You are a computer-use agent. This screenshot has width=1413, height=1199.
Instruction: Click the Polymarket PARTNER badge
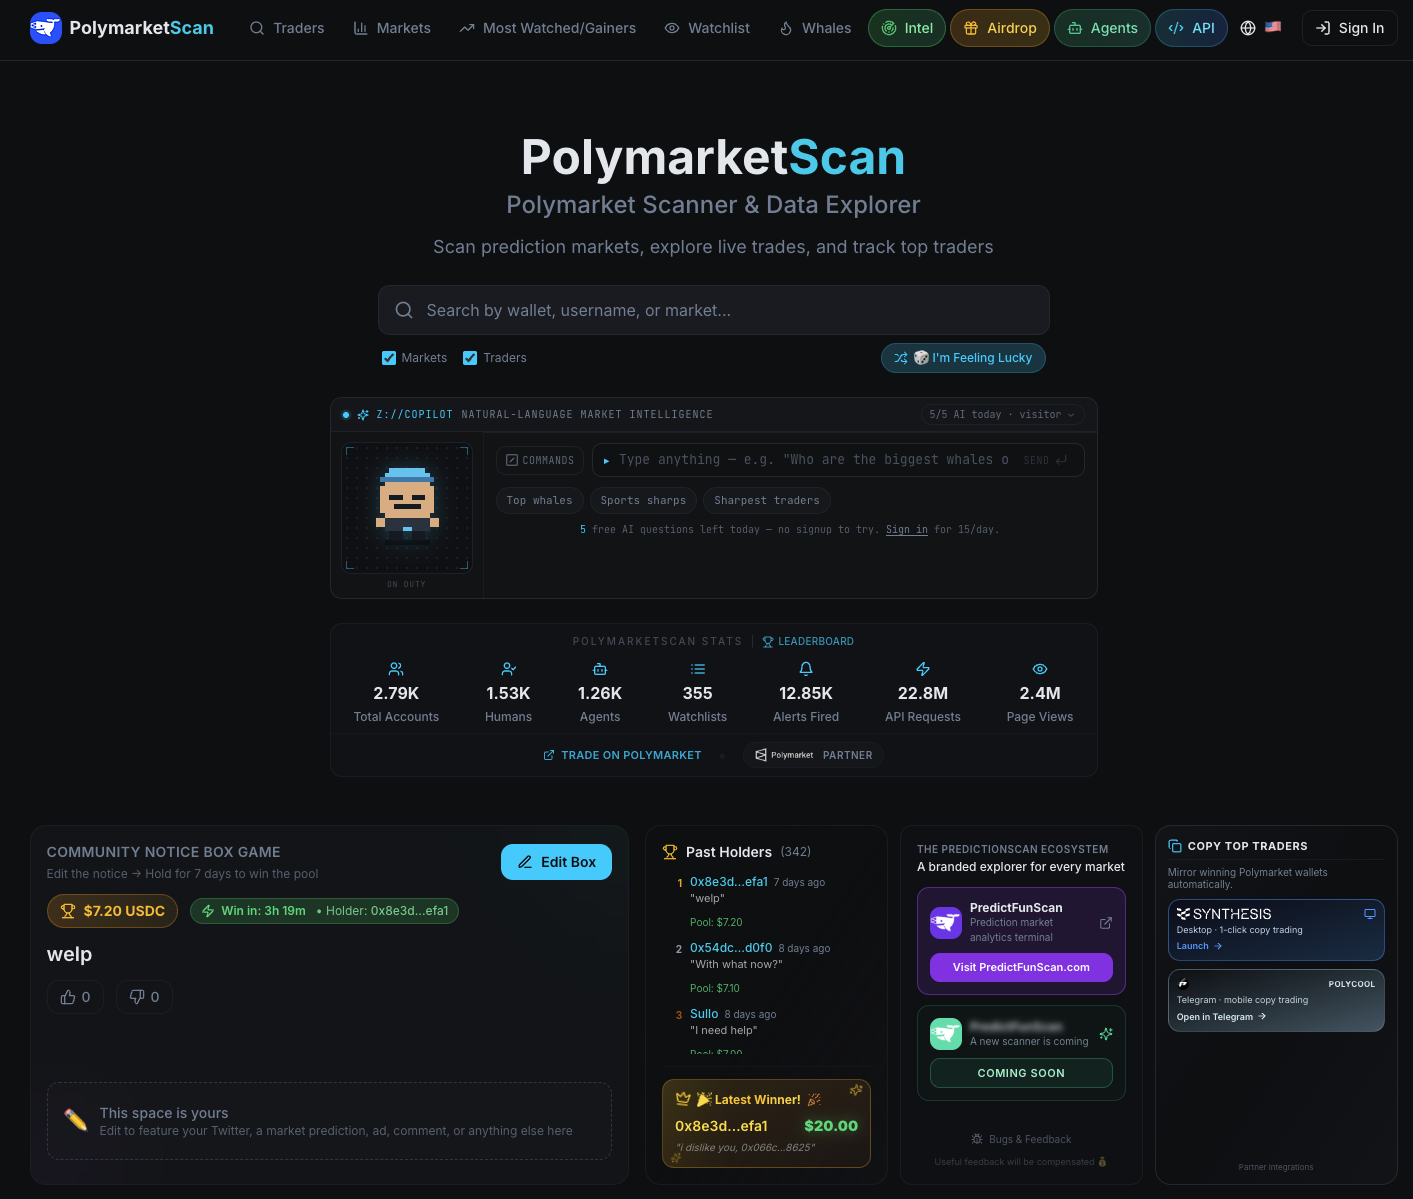tap(813, 755)
